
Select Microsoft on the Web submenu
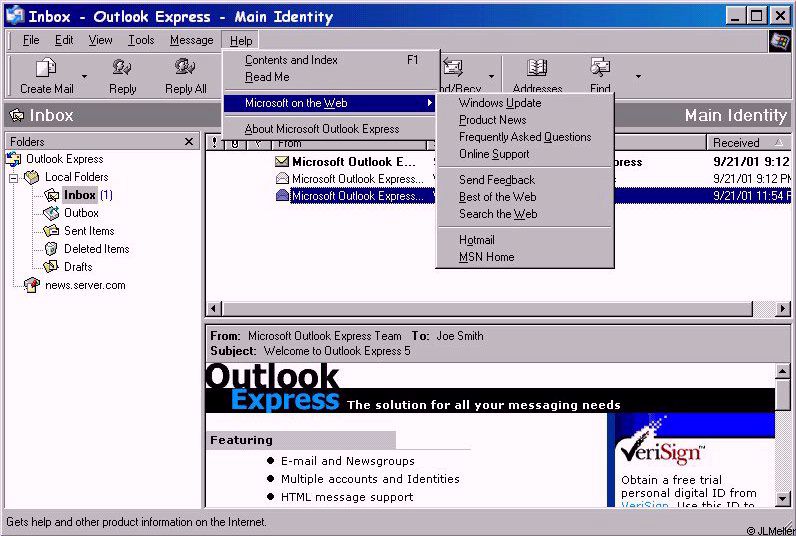[x=330, y=103]
